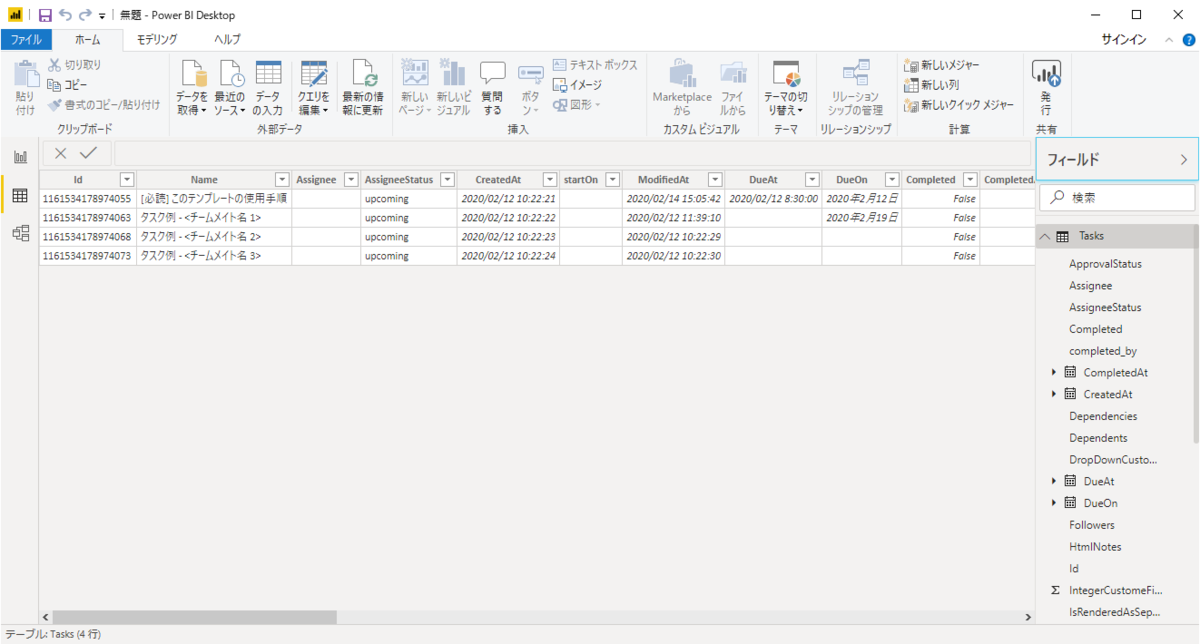
Task: Collapse the ribbon with the chevron
Action: (1169, 40)
